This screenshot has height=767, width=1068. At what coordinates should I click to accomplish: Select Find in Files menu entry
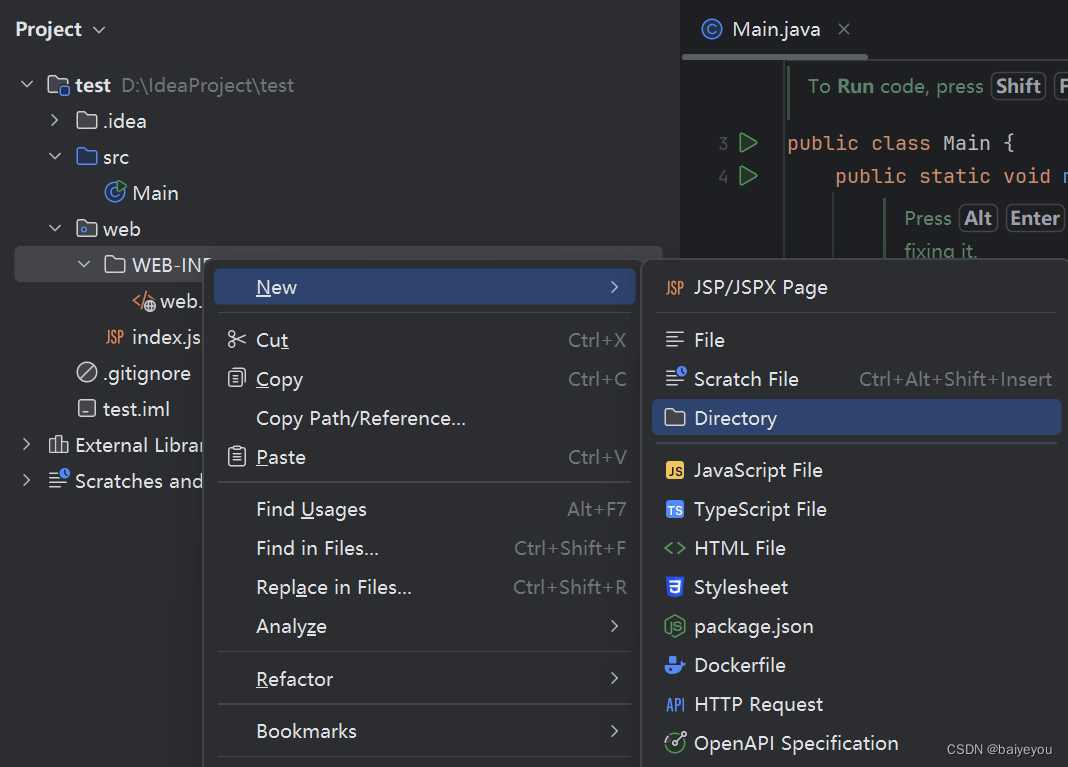coord(317,548)
